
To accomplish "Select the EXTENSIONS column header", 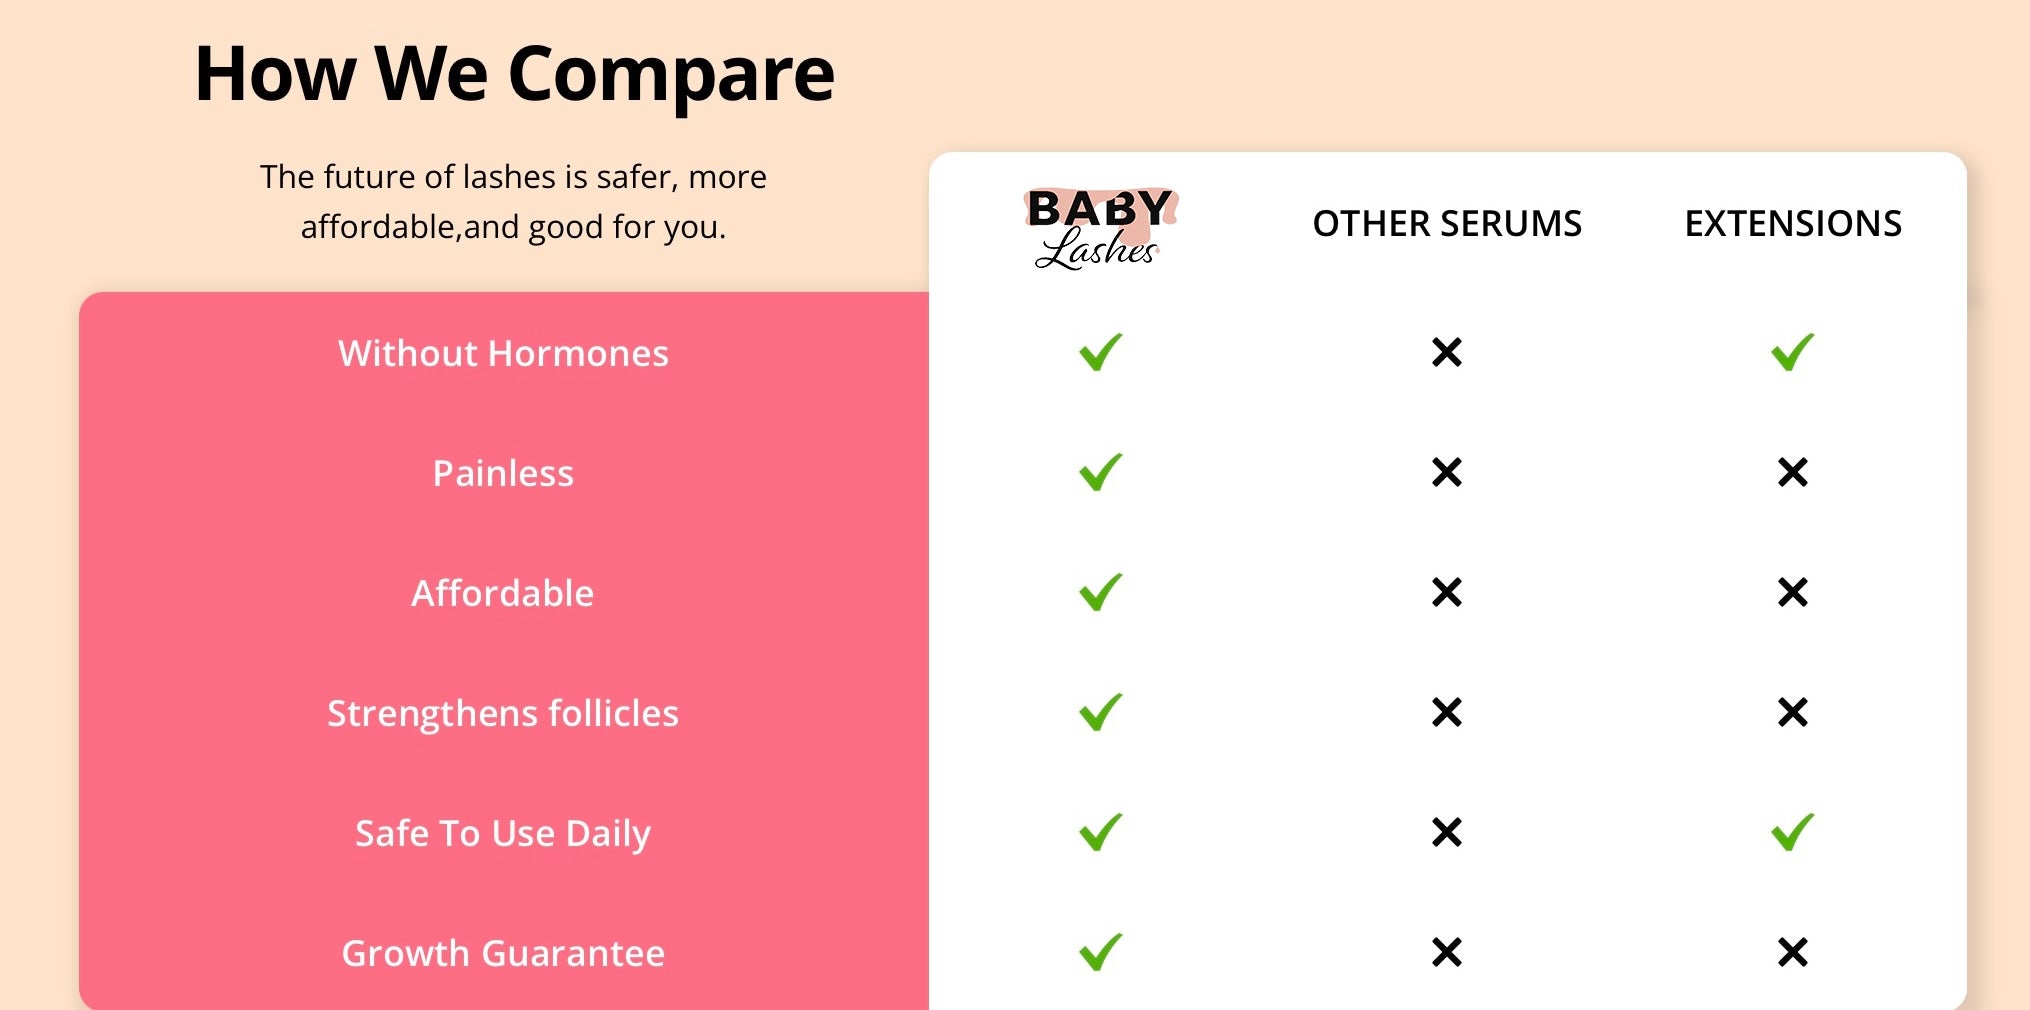I will [1792, 223].
